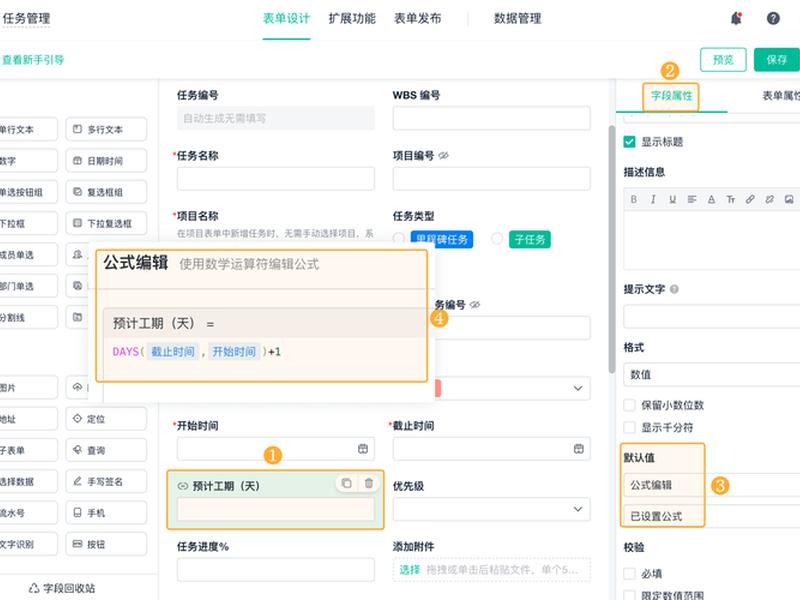Image resolution: width=800 pixels, height=600 pixels.
Task: Select the 子任务 radio option
Action: tap(497, 238)
